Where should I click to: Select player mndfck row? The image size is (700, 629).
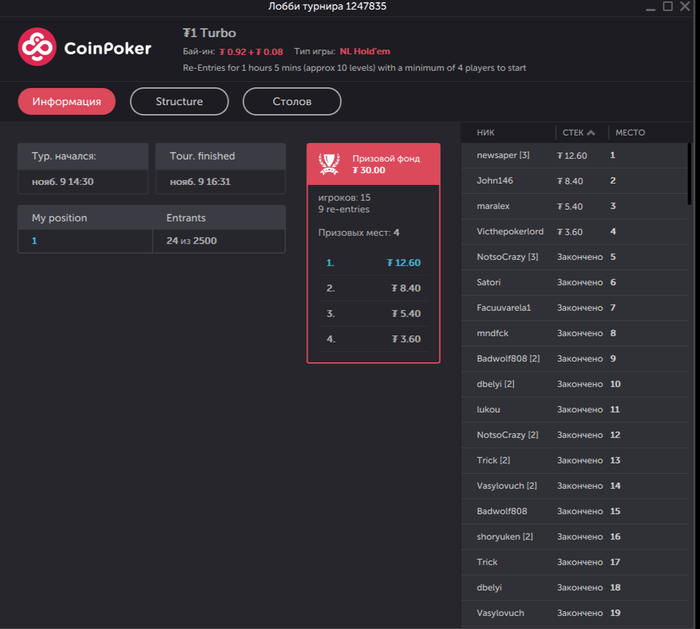[x=574, y=333]
